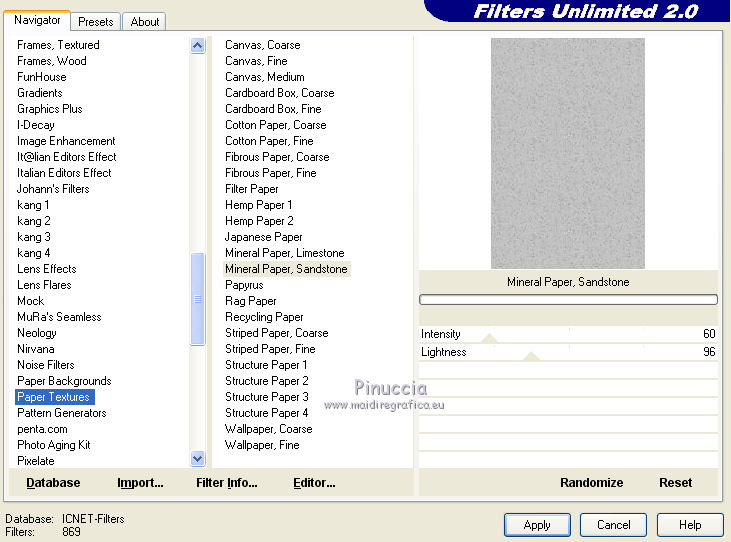Choose Mineral Paper, Limestone filter

coord(284,253)
